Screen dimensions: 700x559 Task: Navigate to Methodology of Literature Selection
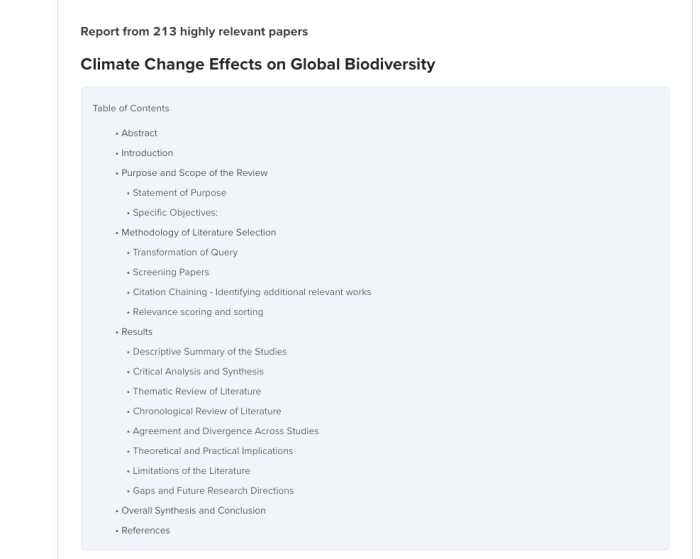pos(199,233)
